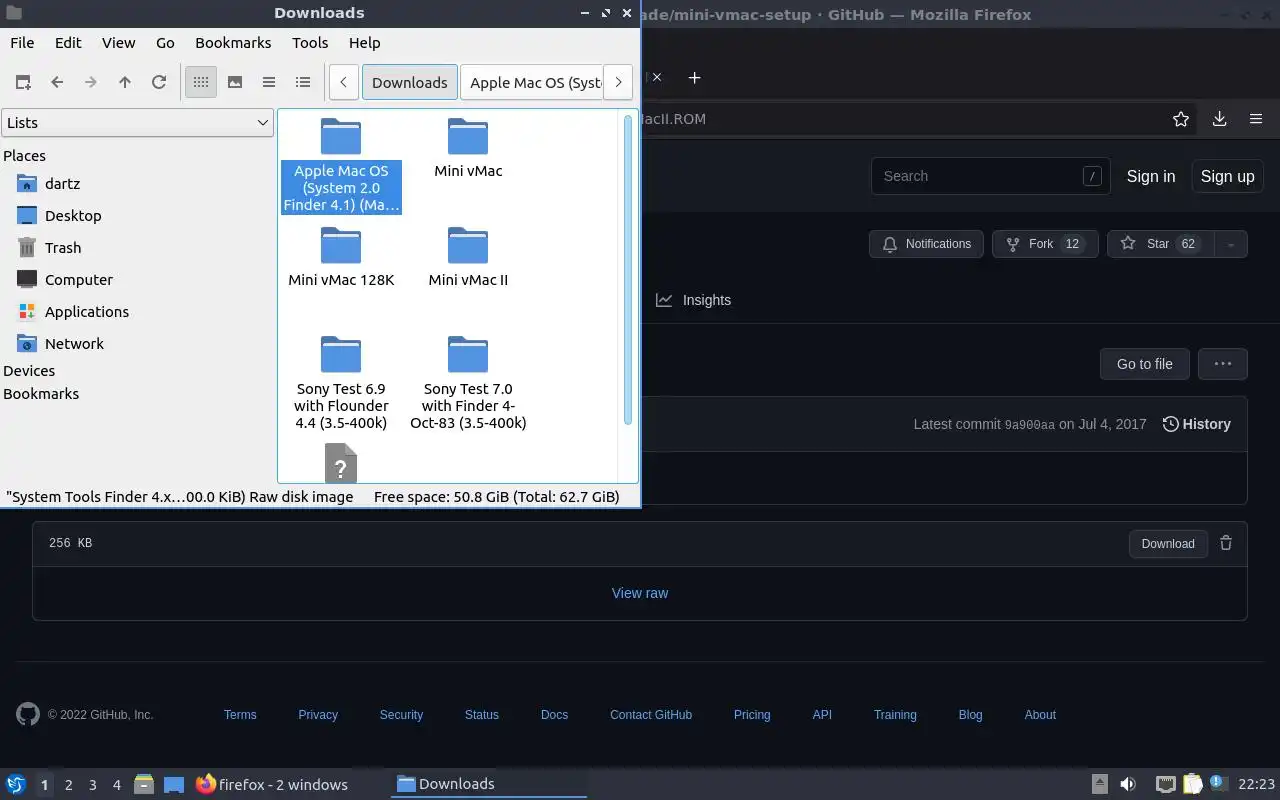Switch to thumbnail view mode
The height and width of the screenshot is (800, 1280).
pos(235,82)
